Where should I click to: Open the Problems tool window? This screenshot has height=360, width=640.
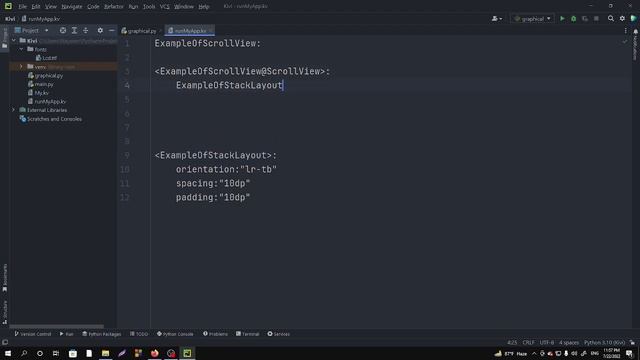point(215,334)
